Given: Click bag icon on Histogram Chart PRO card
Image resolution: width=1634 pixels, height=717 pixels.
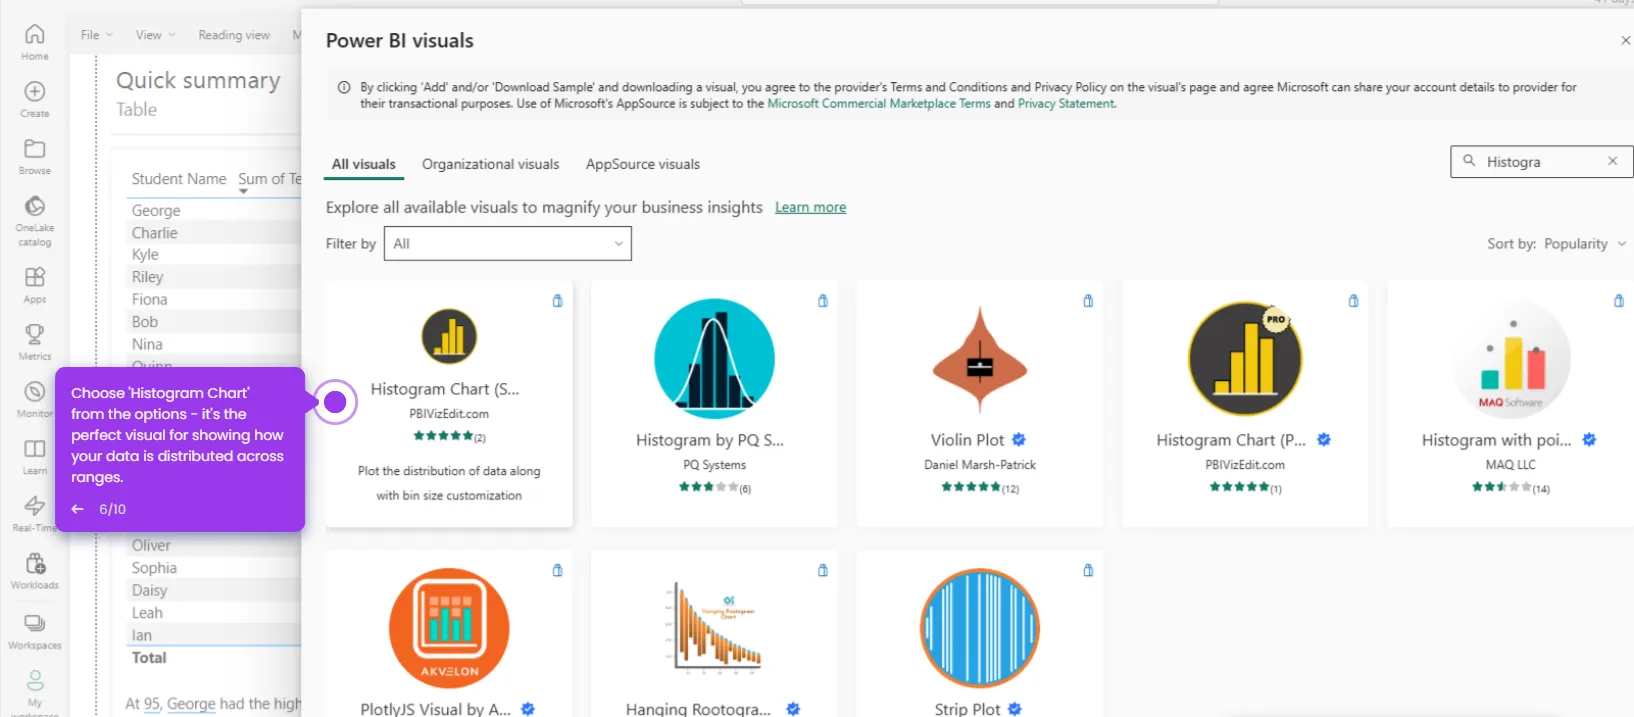Looking at the screenshot, I should tap(1353, 301).
